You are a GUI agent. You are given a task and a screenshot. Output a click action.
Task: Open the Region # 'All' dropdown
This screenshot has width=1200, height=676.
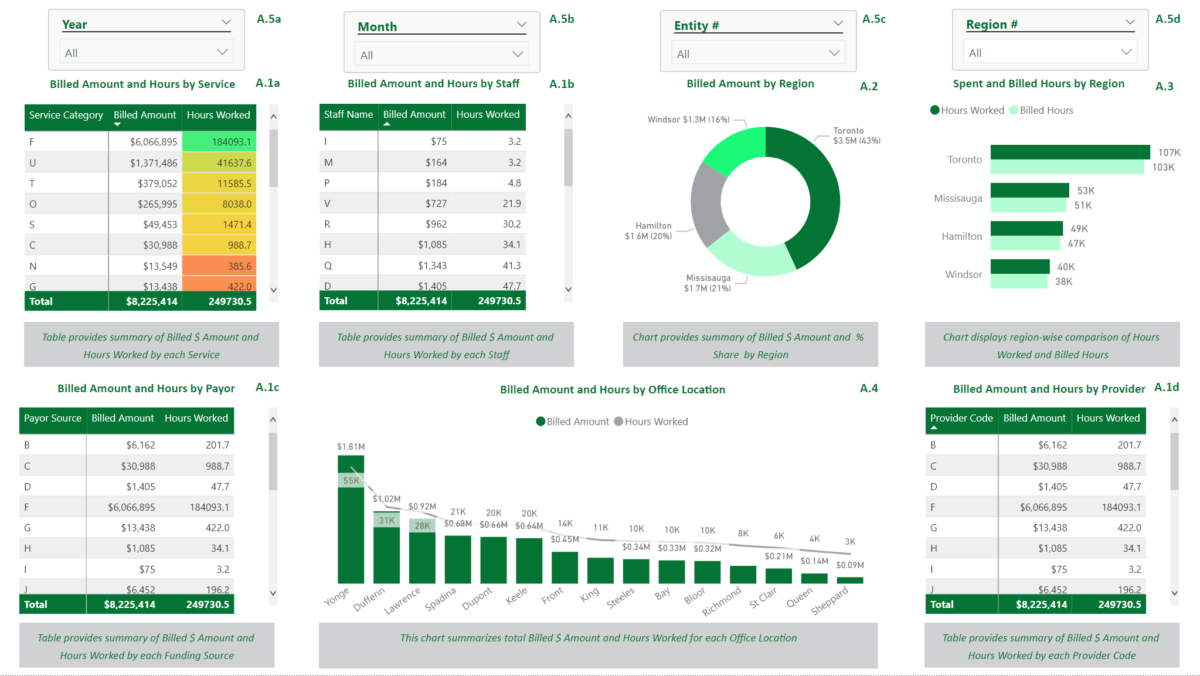(x=1051, y=53)
